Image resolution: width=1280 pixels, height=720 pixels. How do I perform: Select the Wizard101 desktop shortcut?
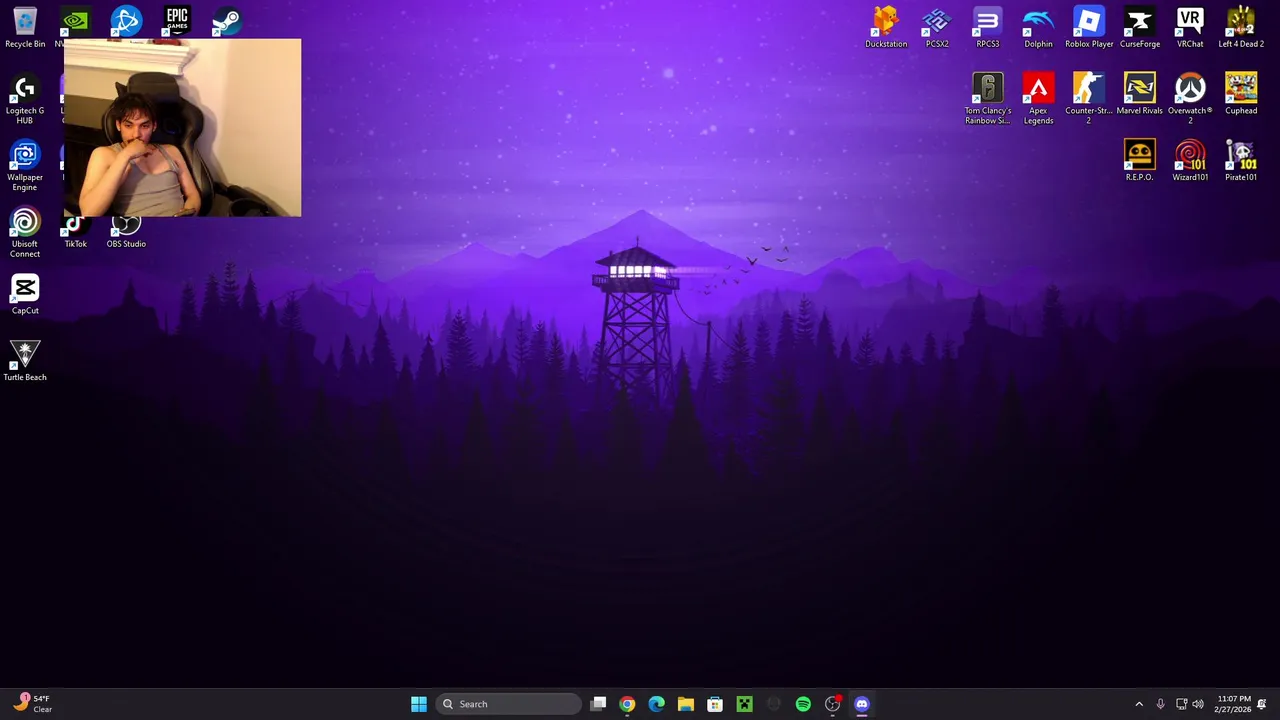[1190, 161]
